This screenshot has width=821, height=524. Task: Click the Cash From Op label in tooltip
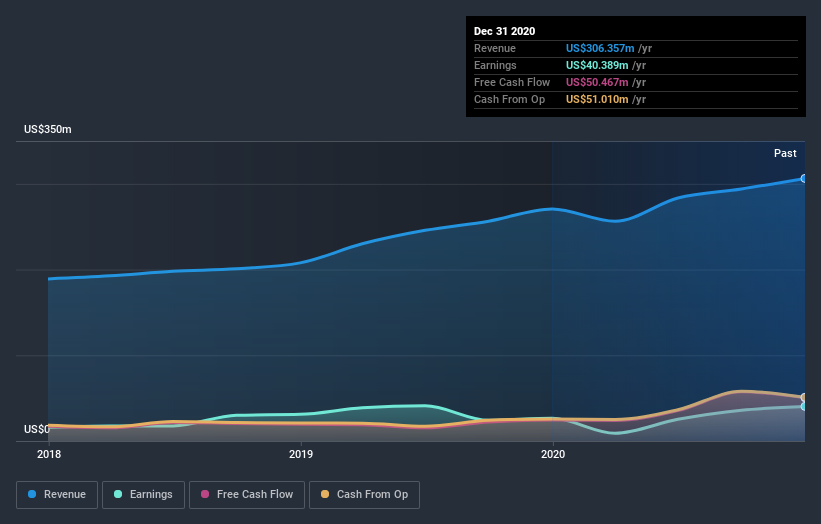click(x=509, y=99)
